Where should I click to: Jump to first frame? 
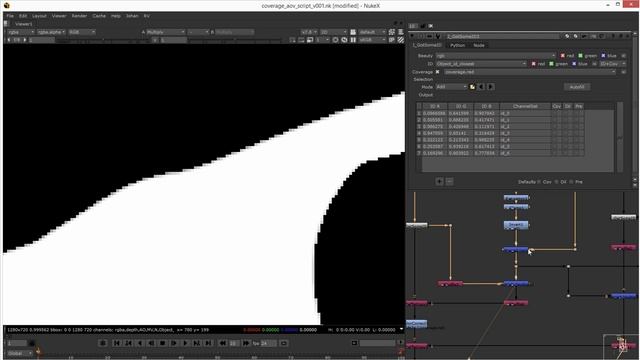(x=117, y=343)
